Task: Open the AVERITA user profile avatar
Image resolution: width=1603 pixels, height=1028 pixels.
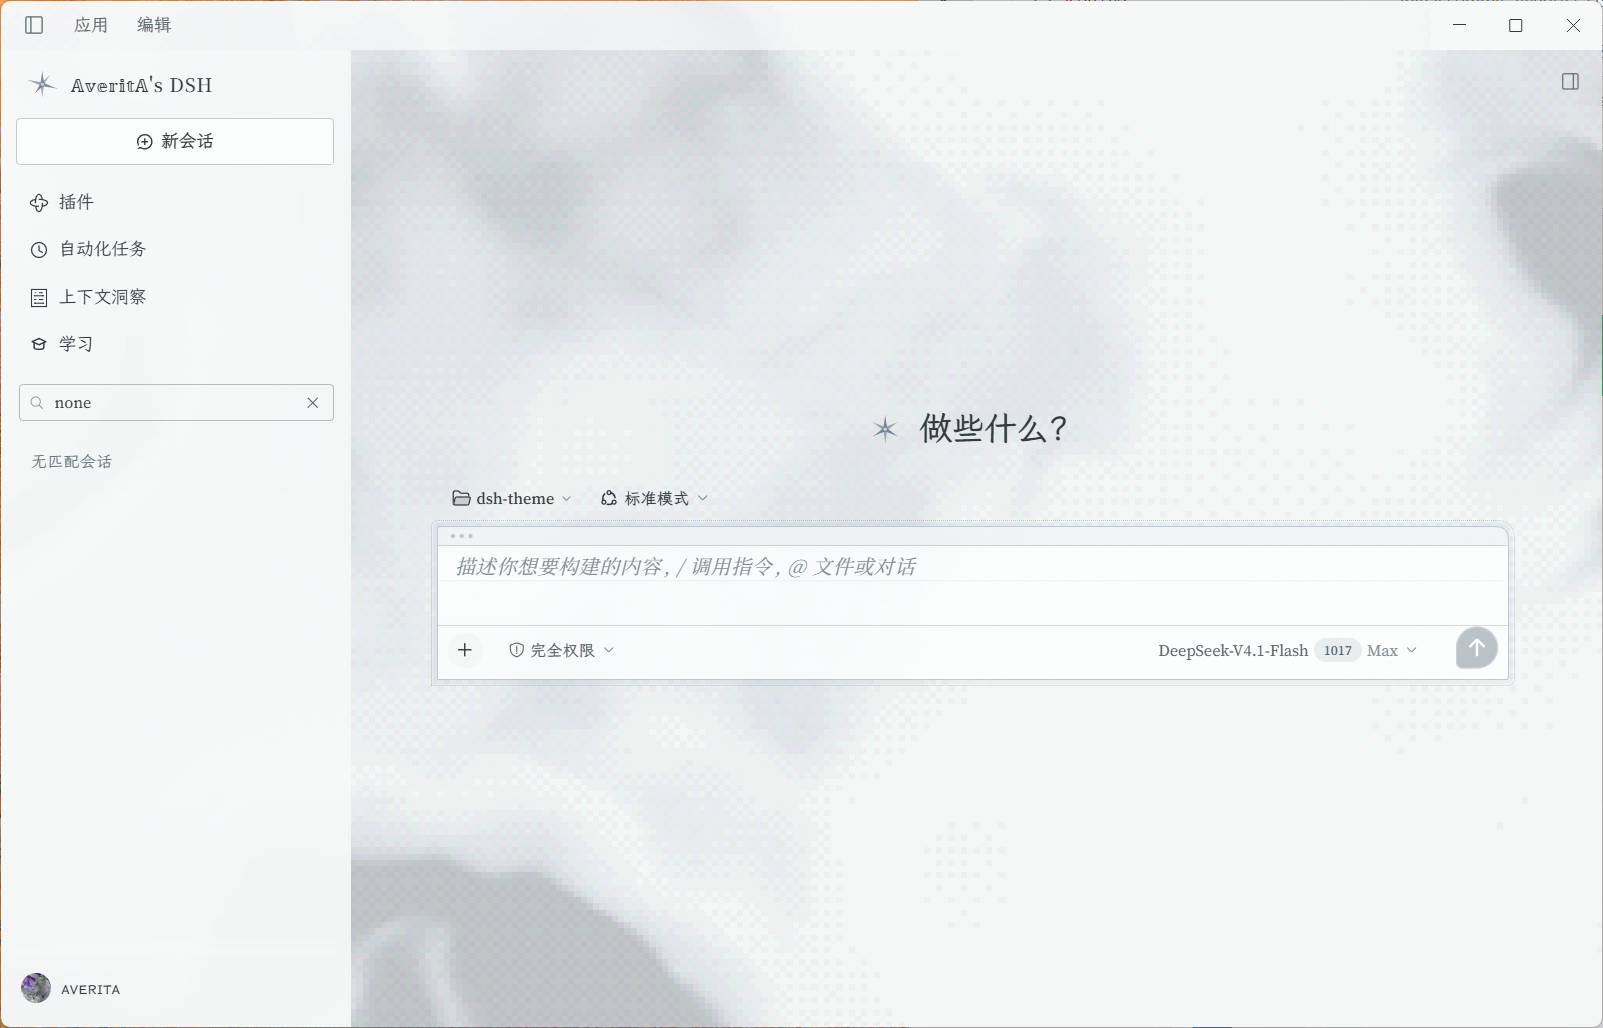Action: click(x=36, y=988)
